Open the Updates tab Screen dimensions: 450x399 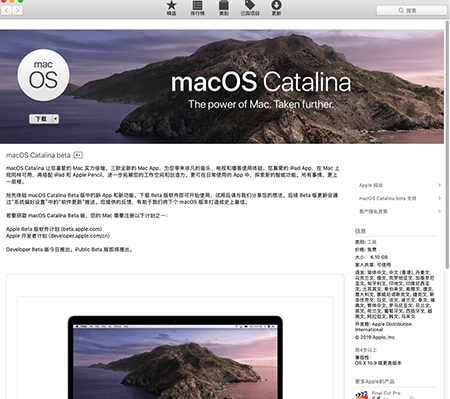276,8
